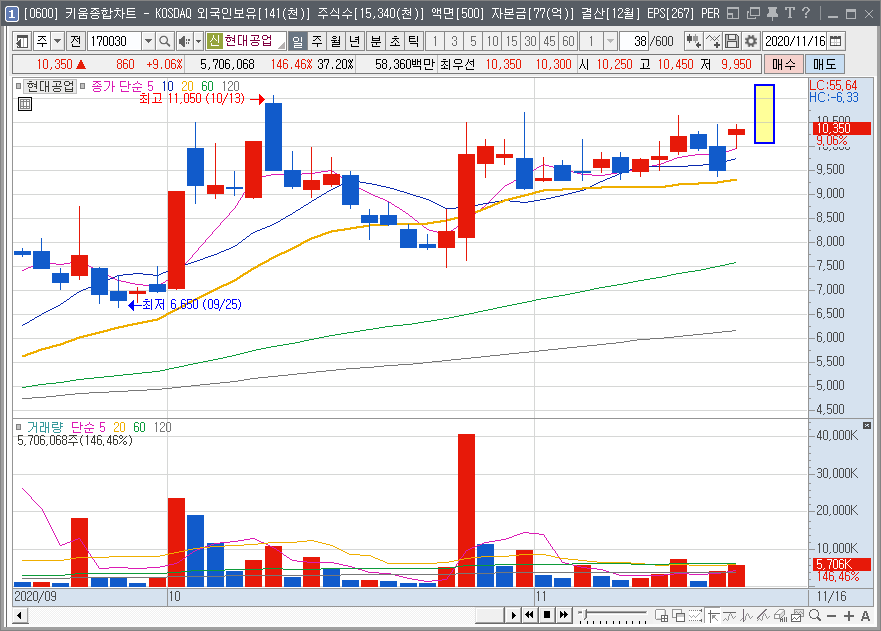The height and width of the screenshot is (631, 881).
Task: Select interval button 30
Action: click(530, 41)
